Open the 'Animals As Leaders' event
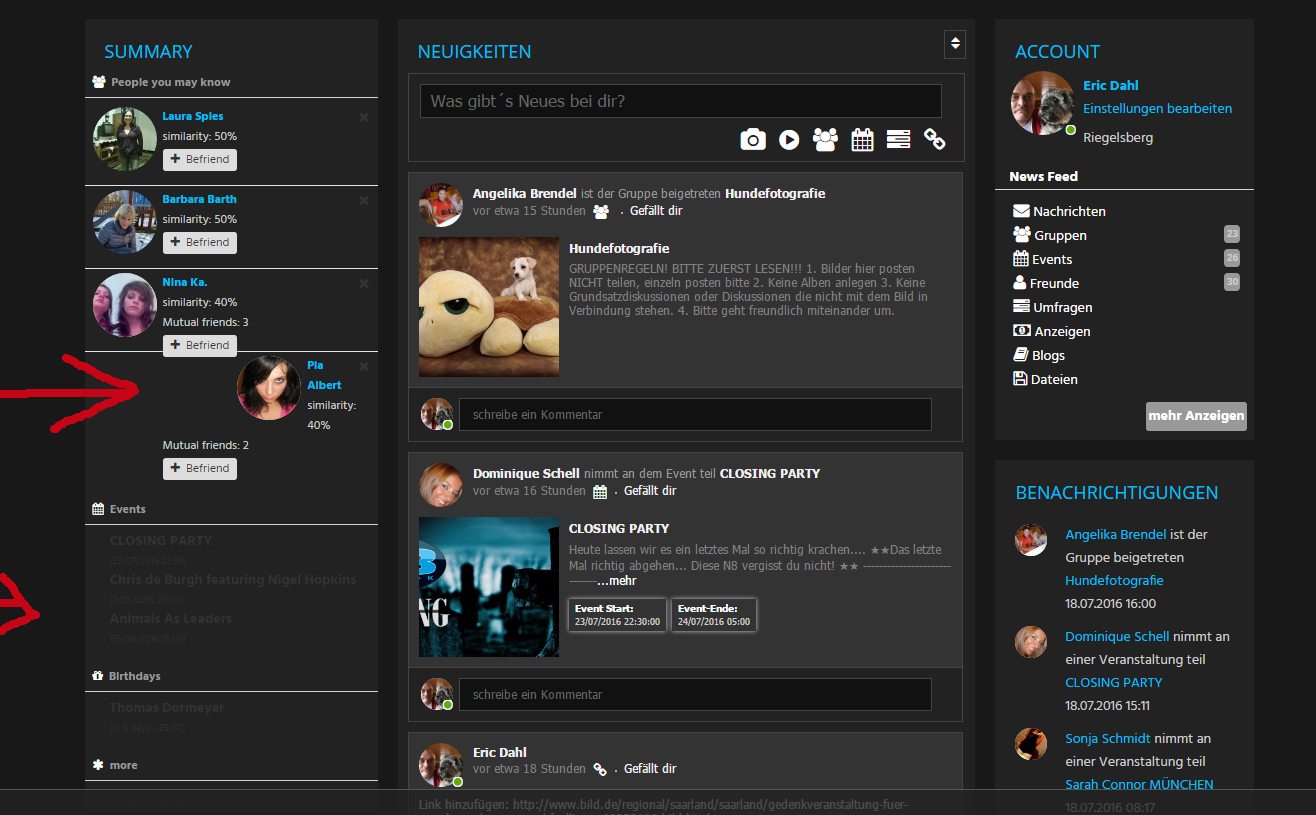 pos(171,619)
